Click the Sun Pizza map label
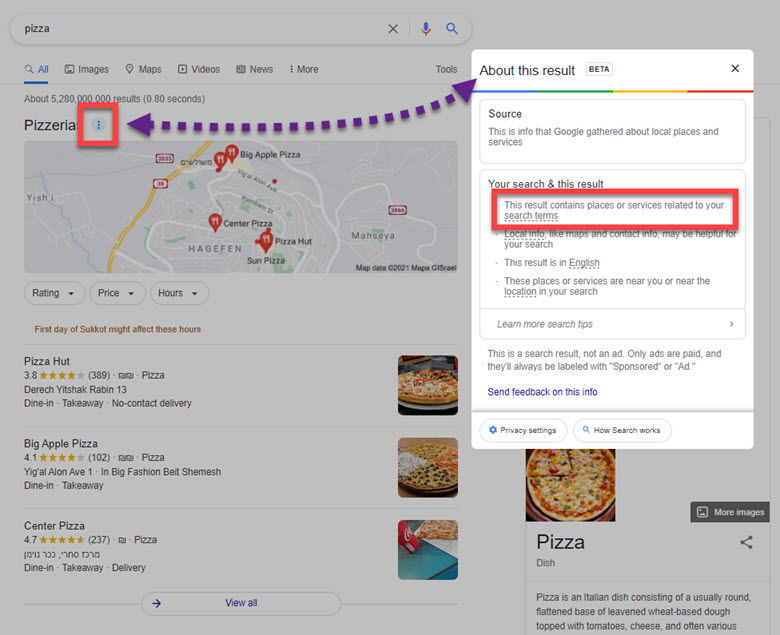This screenshot has height=635, width=780. (266, 261)
